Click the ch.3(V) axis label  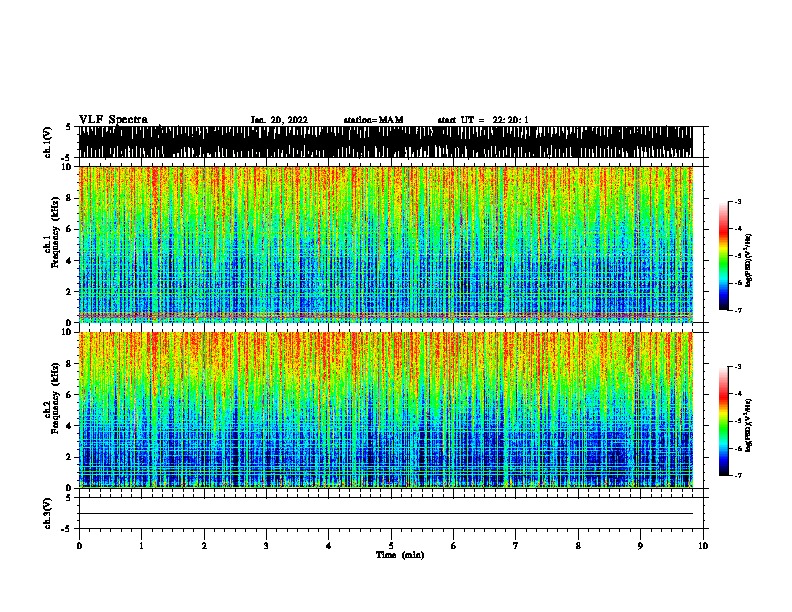48,513
